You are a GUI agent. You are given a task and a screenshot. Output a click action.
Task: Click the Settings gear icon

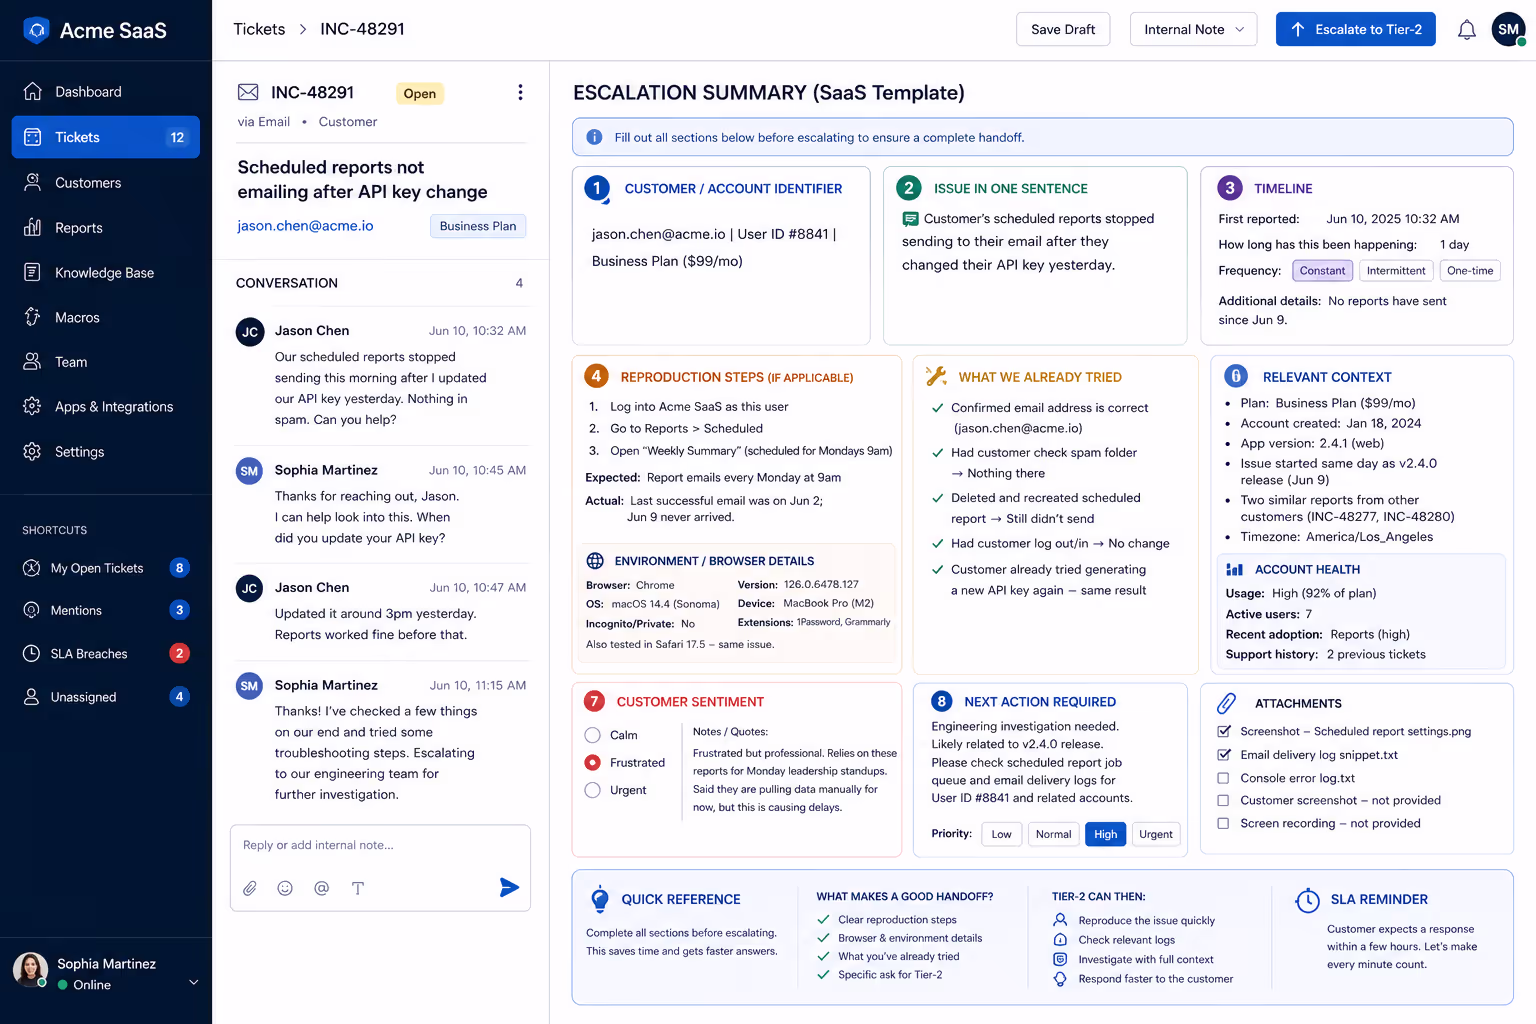point(32,451)
